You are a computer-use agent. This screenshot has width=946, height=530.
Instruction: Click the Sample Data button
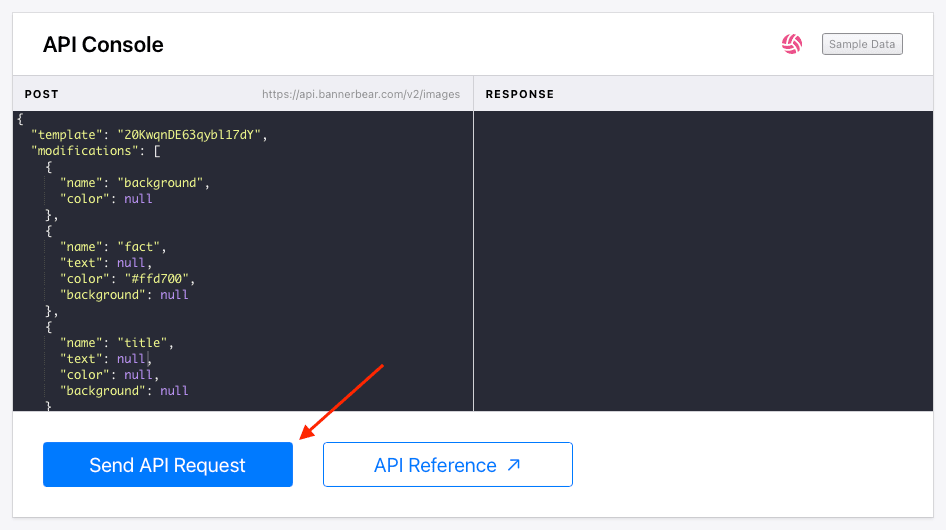[x=862, y=44]
